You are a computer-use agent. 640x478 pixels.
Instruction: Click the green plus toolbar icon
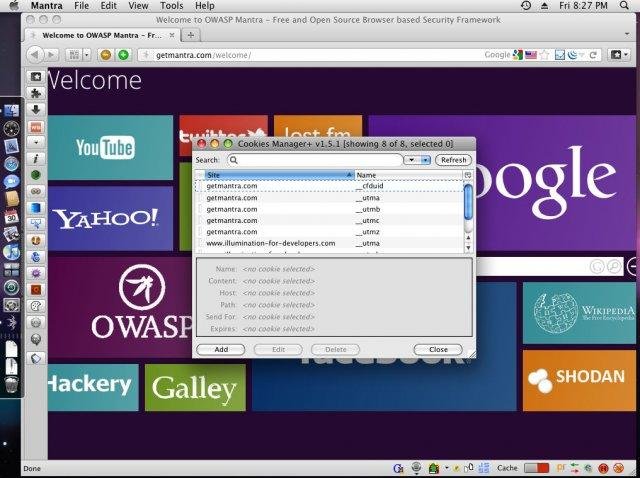[123, 55]
